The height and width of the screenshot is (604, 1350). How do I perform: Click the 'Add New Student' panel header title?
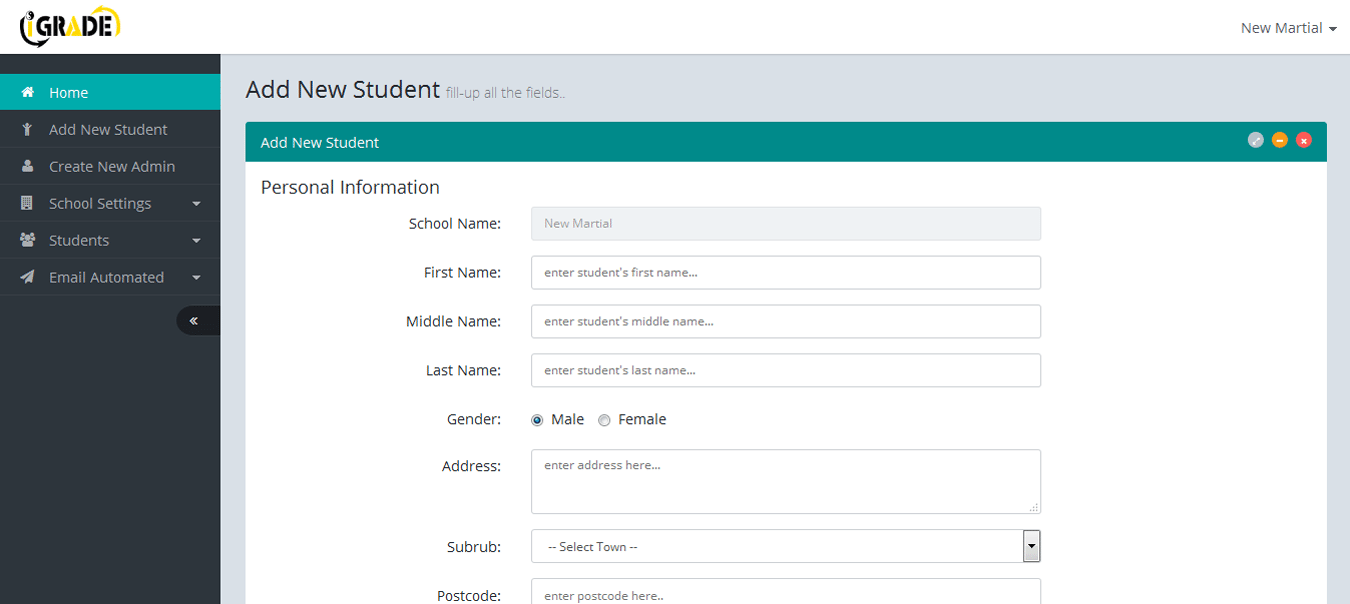tap(320, 142)
